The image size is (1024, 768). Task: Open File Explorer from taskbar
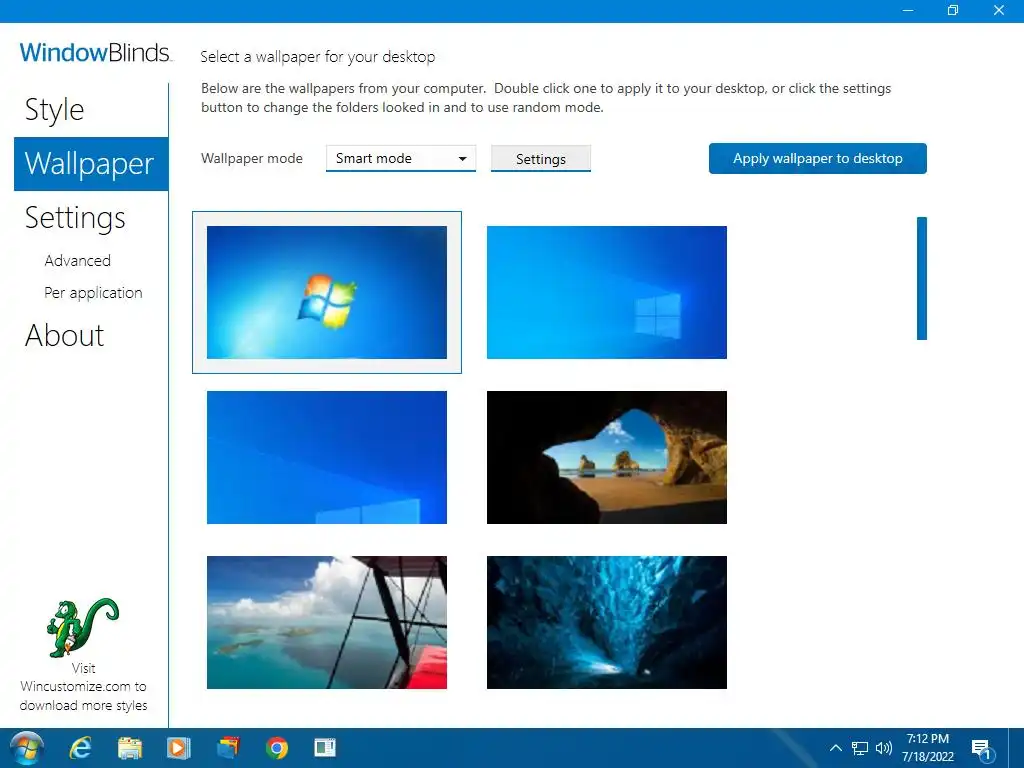129,748
